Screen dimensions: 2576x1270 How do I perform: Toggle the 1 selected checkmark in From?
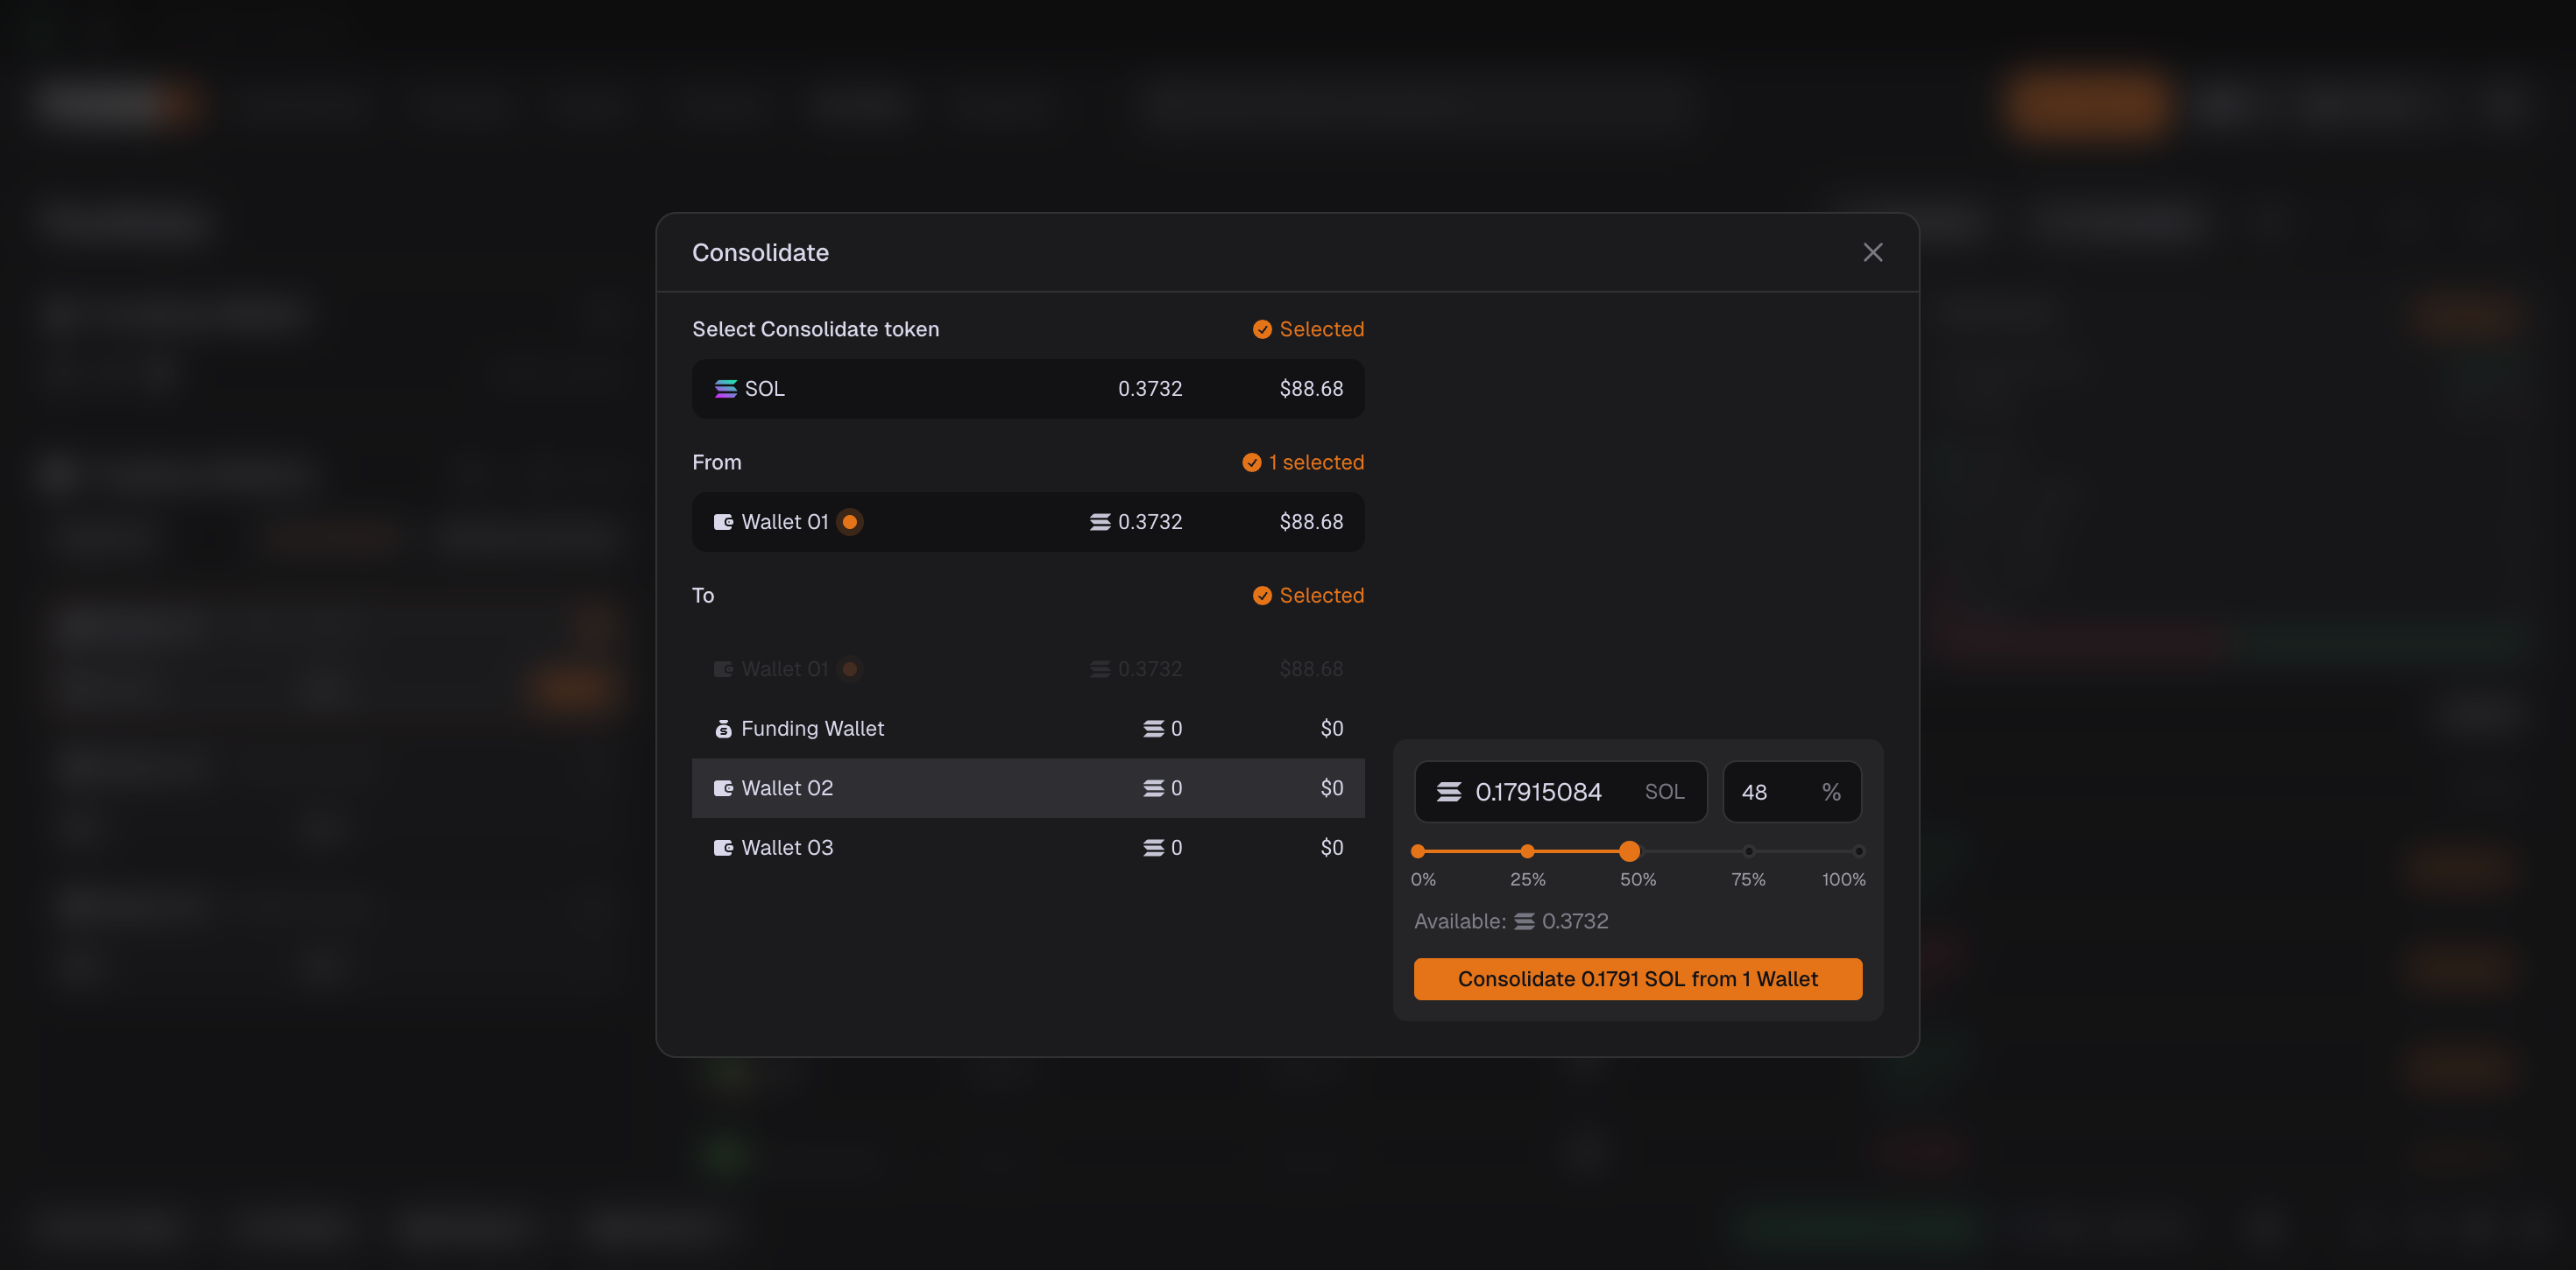[1251, 463]
